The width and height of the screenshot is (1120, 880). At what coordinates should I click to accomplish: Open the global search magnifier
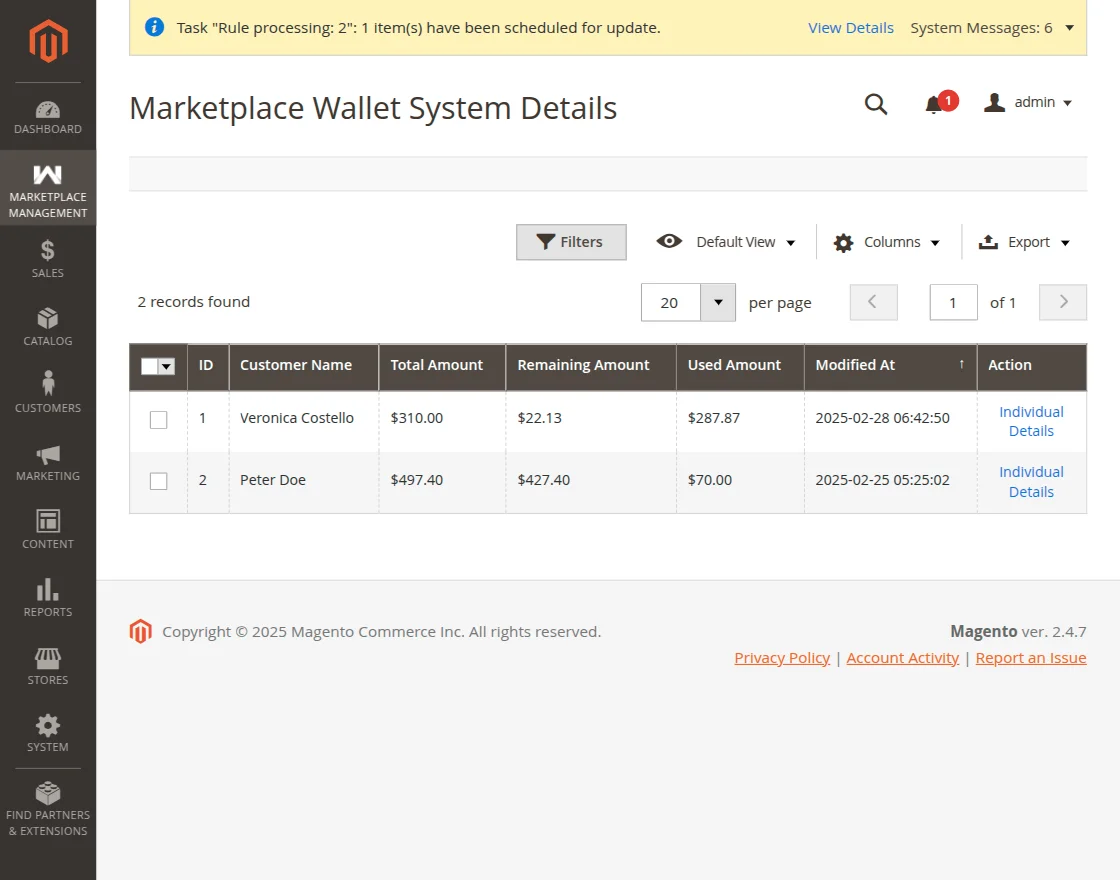pos(875,104)
